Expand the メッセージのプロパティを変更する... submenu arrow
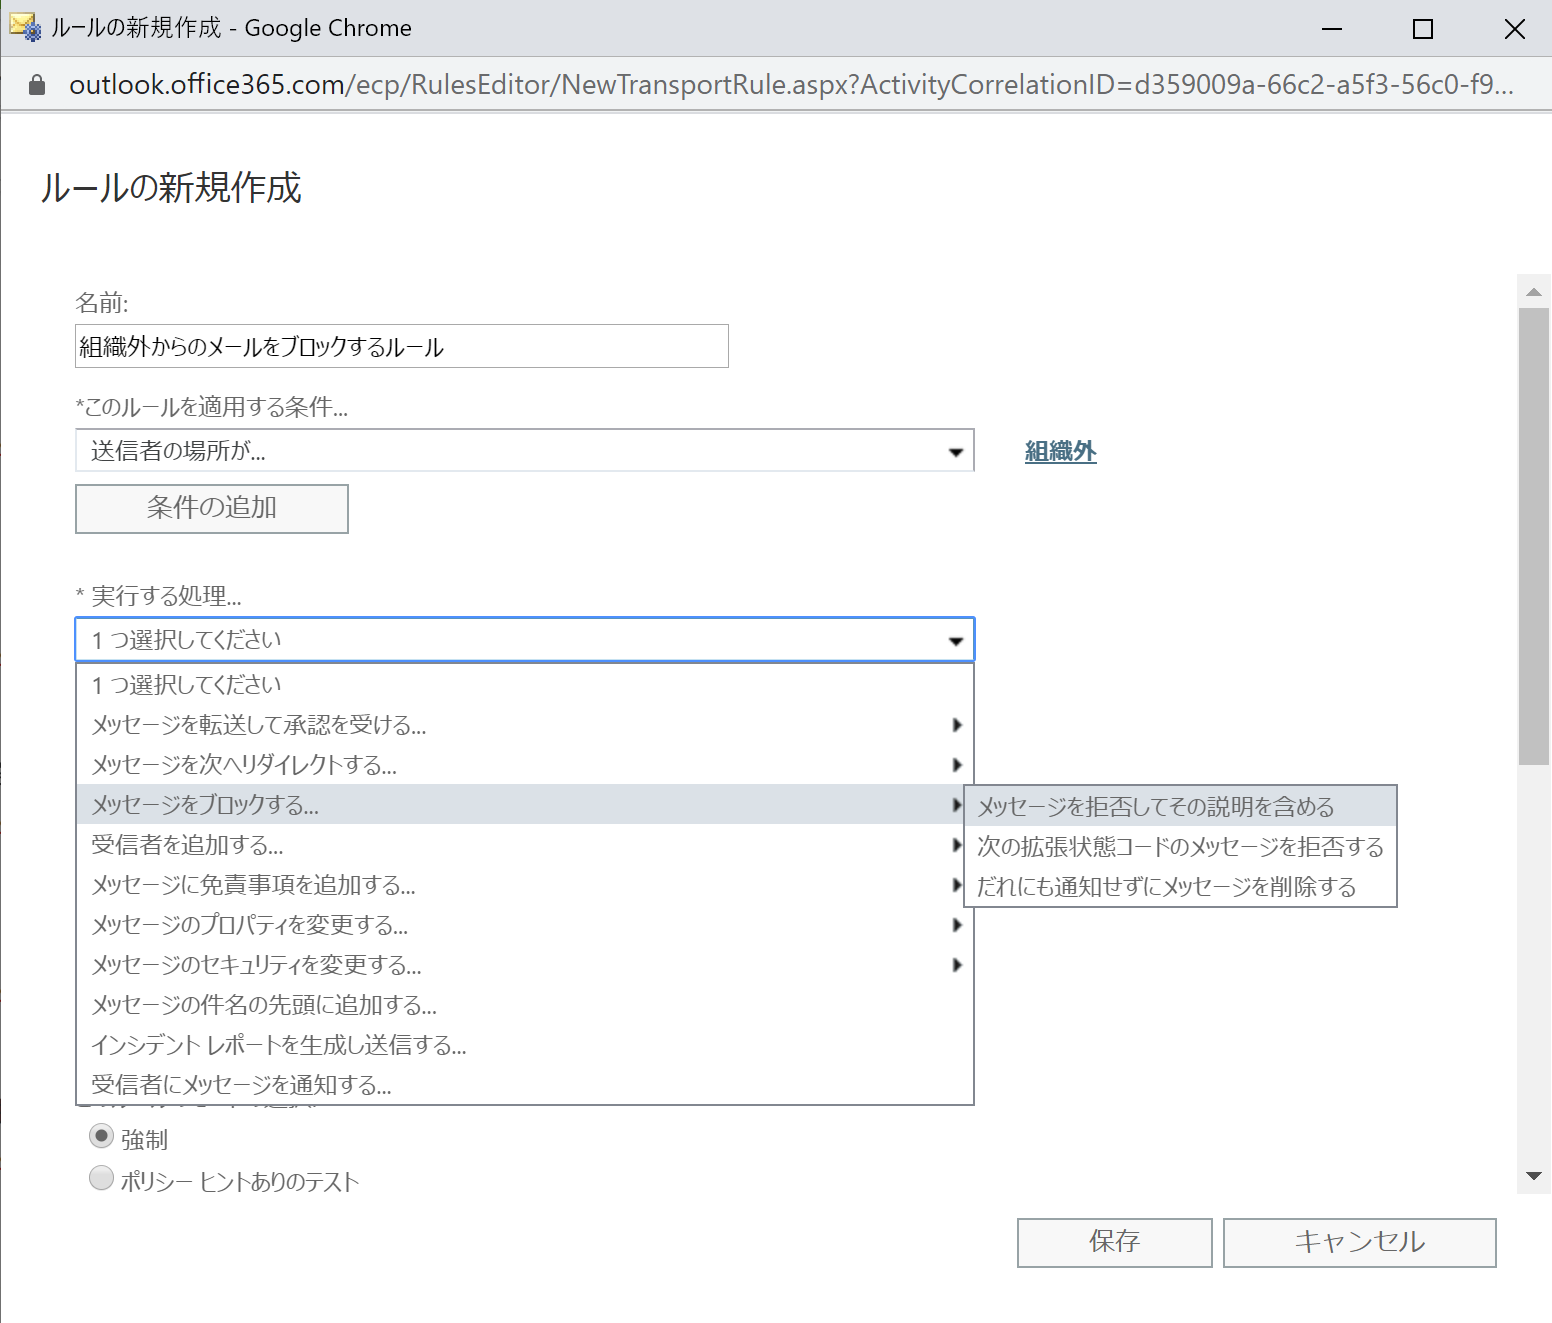The image size is (1552, 1323). (957, 925)
